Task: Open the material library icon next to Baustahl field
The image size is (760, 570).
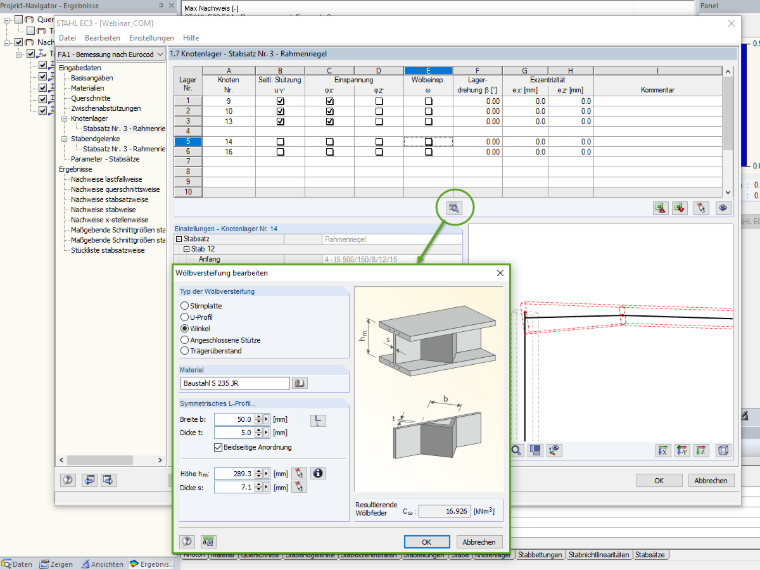Action: 300,383
